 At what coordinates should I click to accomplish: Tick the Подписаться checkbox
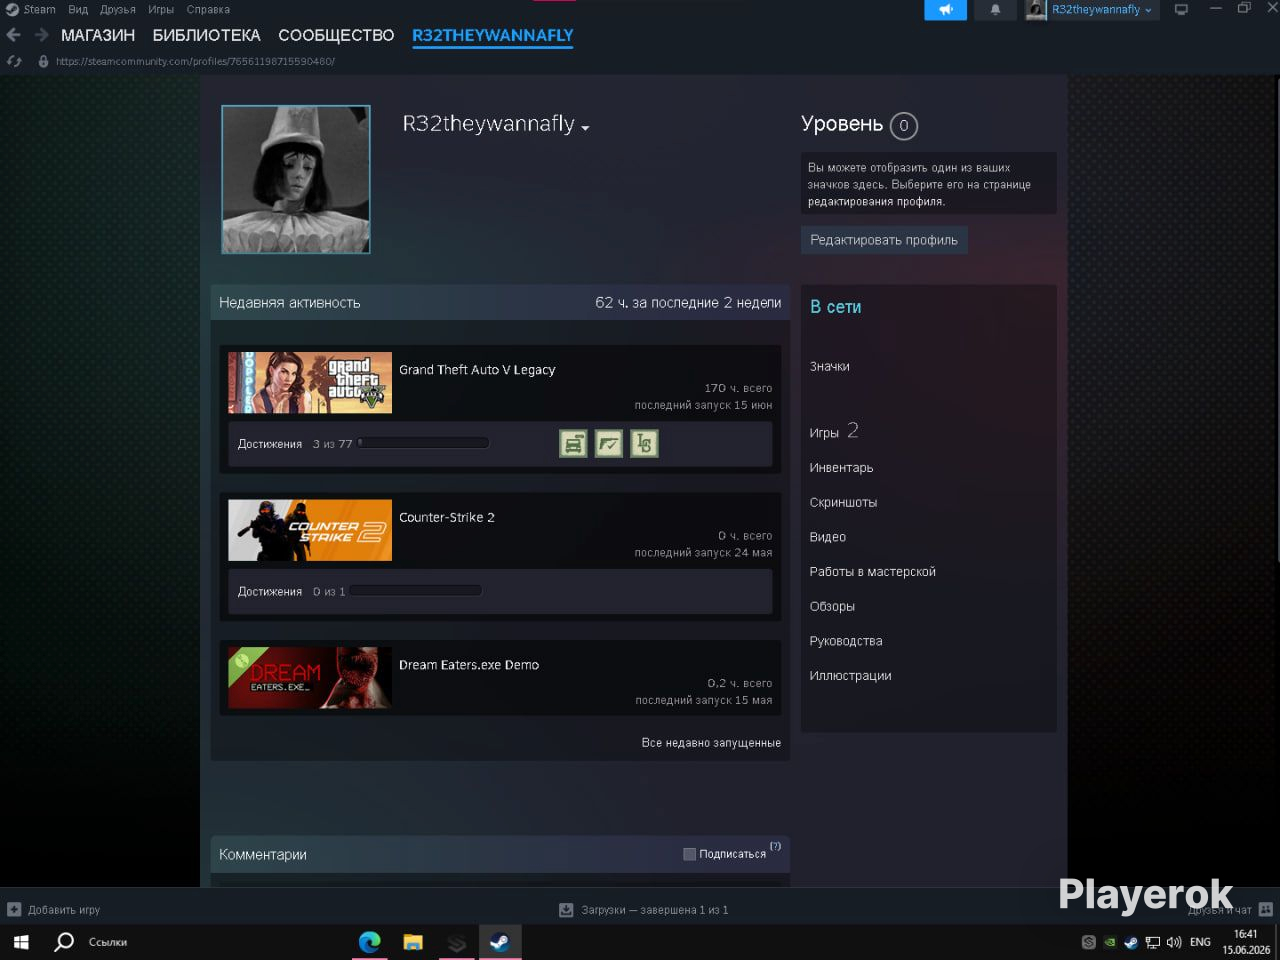pos(689,854)
